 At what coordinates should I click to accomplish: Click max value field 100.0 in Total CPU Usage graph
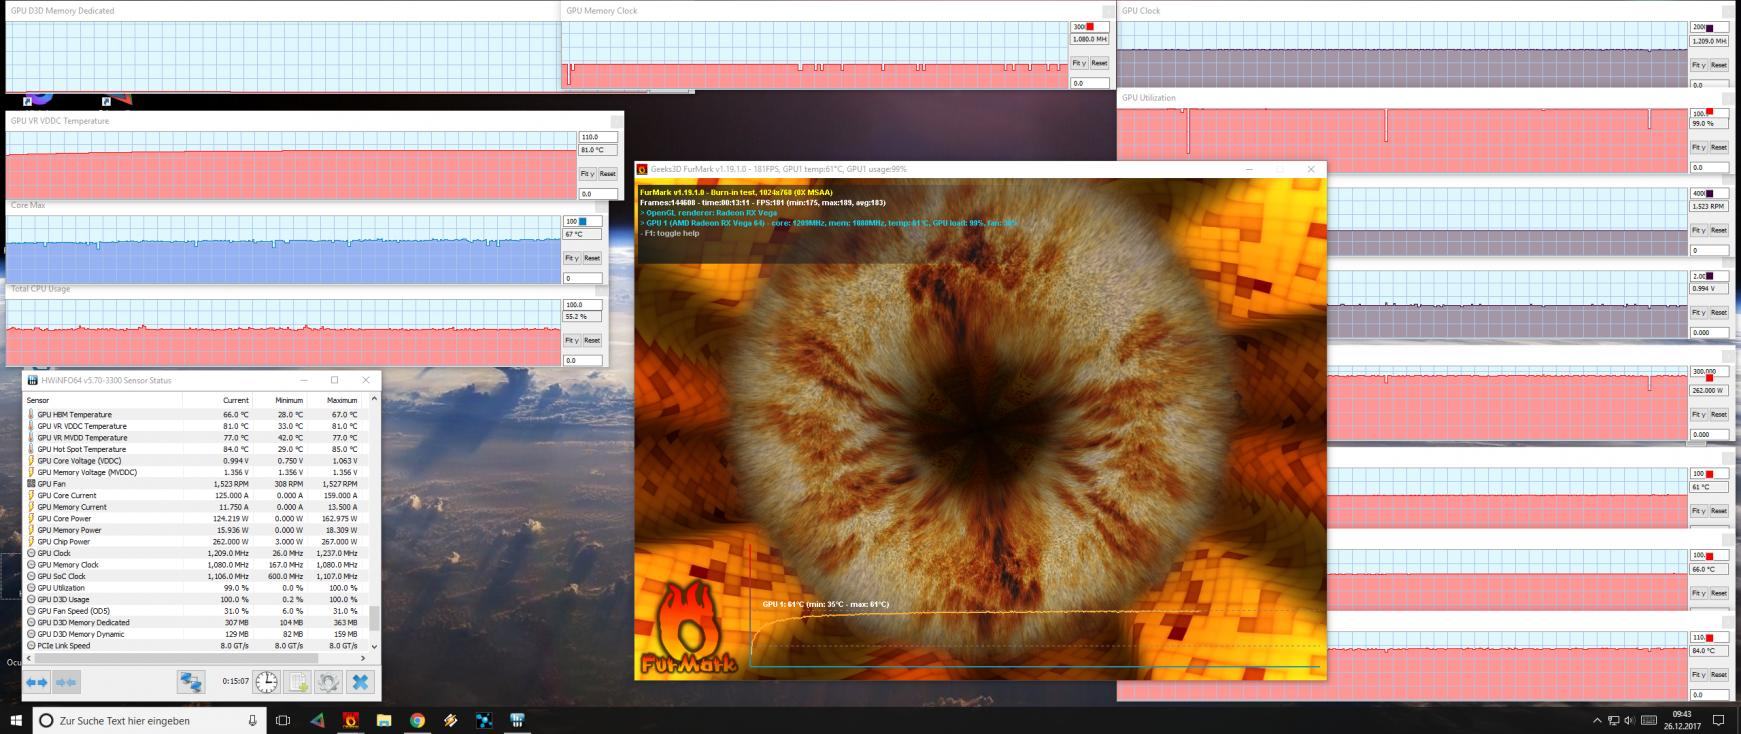pos(583,305)
